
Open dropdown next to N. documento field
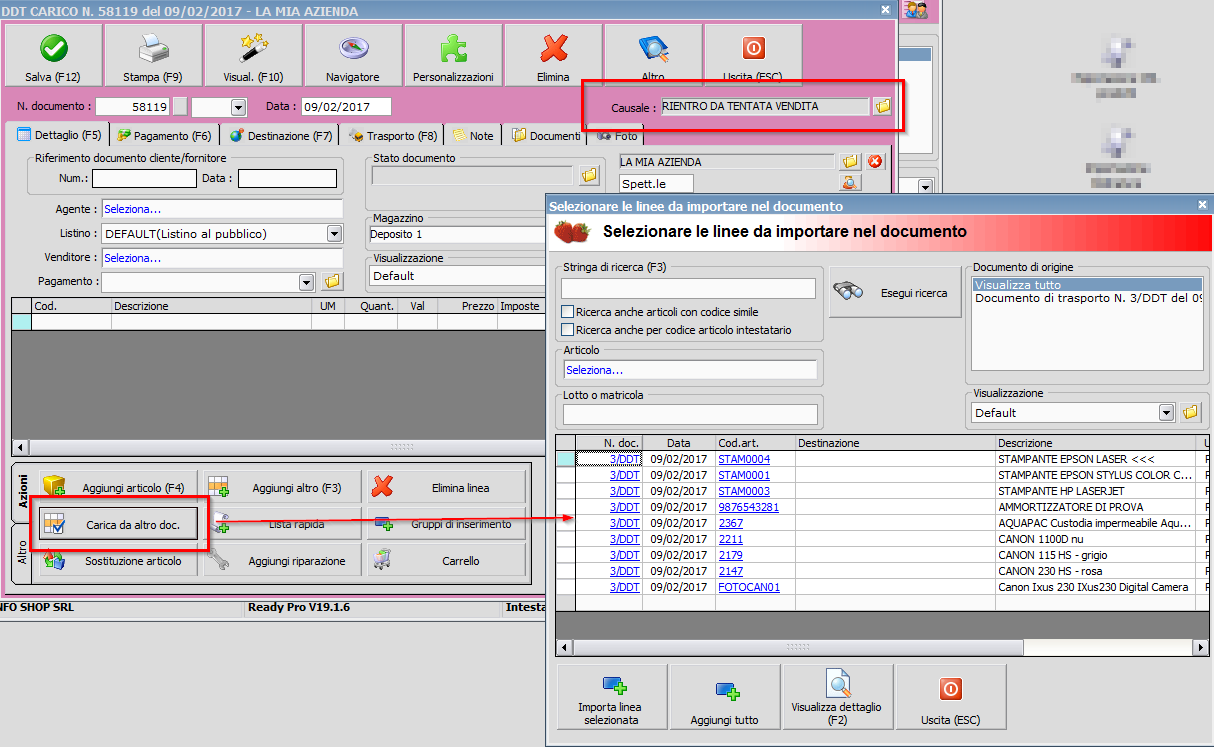tap(238, 107)
